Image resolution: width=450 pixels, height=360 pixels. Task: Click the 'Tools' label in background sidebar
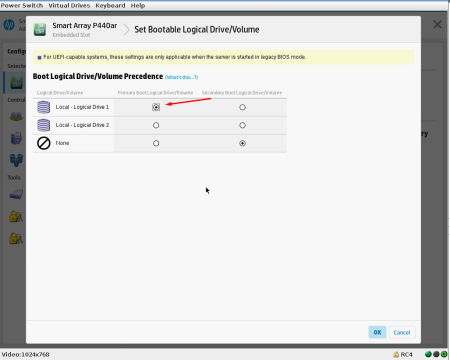tap(14, 177)
